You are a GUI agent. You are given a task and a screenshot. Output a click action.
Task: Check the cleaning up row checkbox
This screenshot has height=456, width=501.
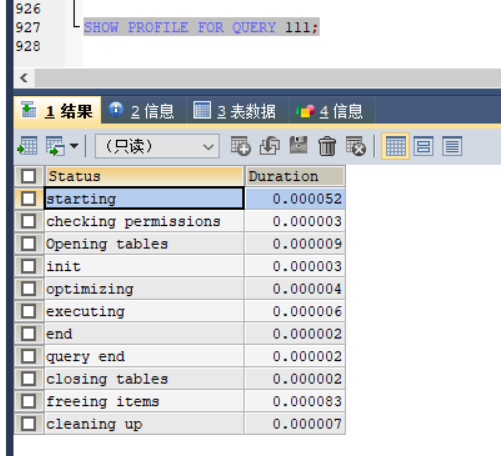tap(28, 424)
